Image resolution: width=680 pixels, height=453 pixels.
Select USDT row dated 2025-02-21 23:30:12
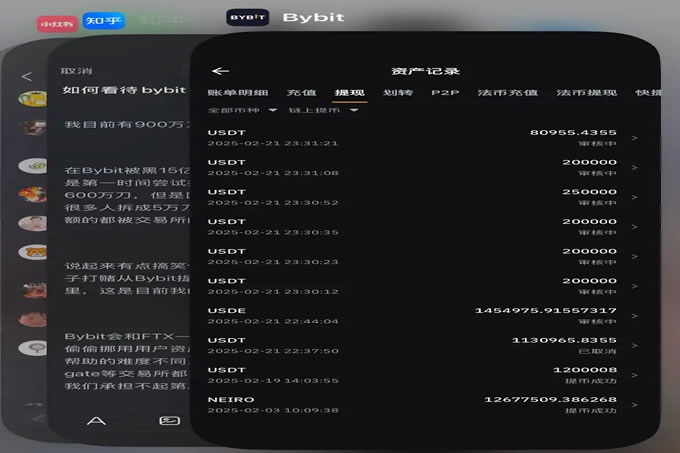click(423, 286)
